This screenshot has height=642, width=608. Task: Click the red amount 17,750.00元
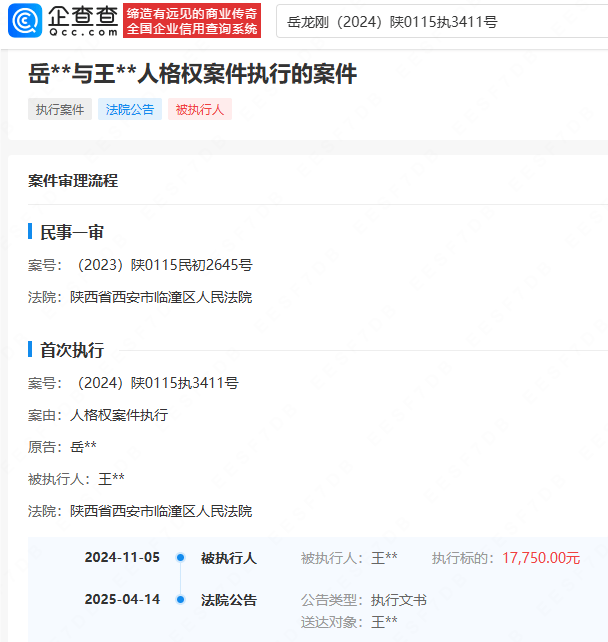(x=541, y=558)
